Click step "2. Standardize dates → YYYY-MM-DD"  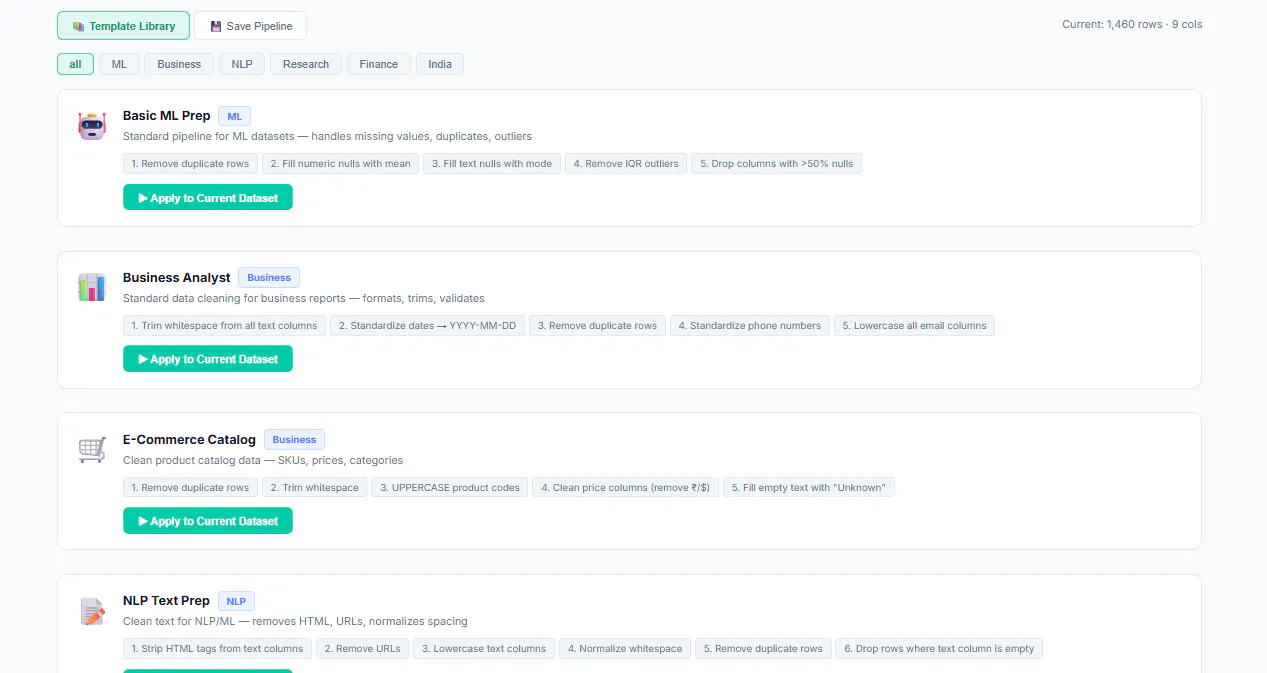[x=427, y=325]
